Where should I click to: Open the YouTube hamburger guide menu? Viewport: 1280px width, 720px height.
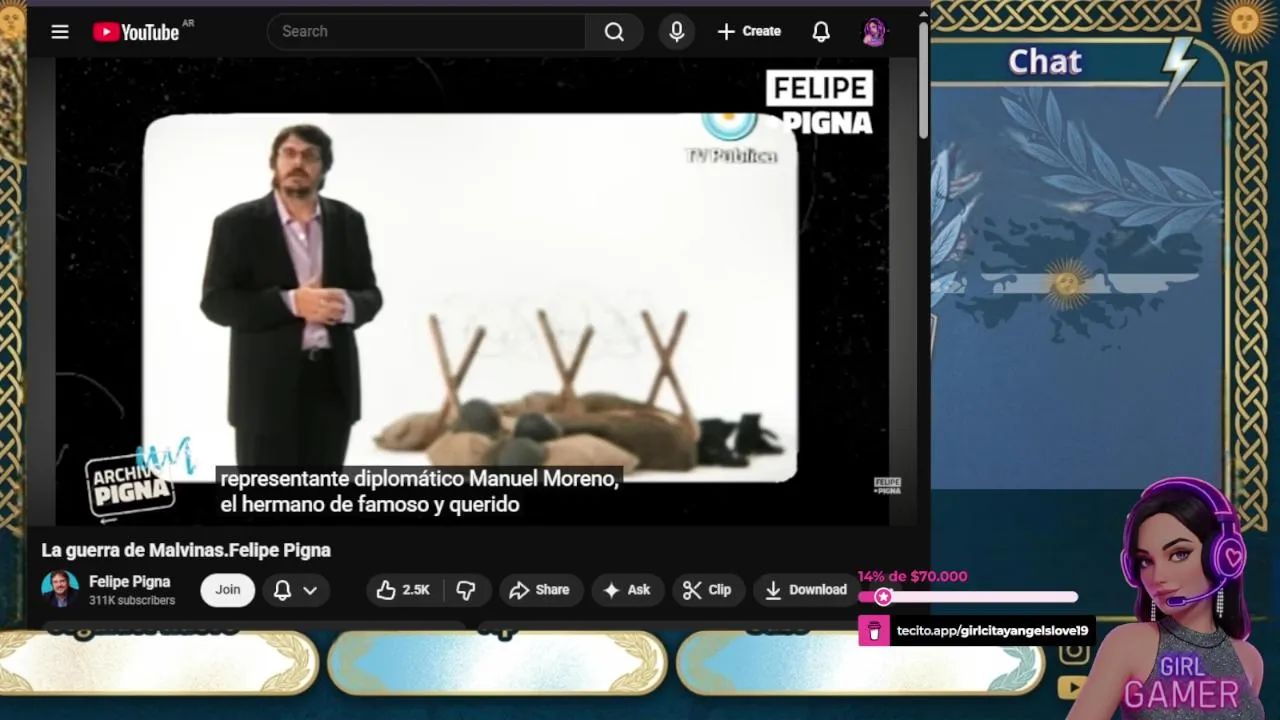coord(60,32)
